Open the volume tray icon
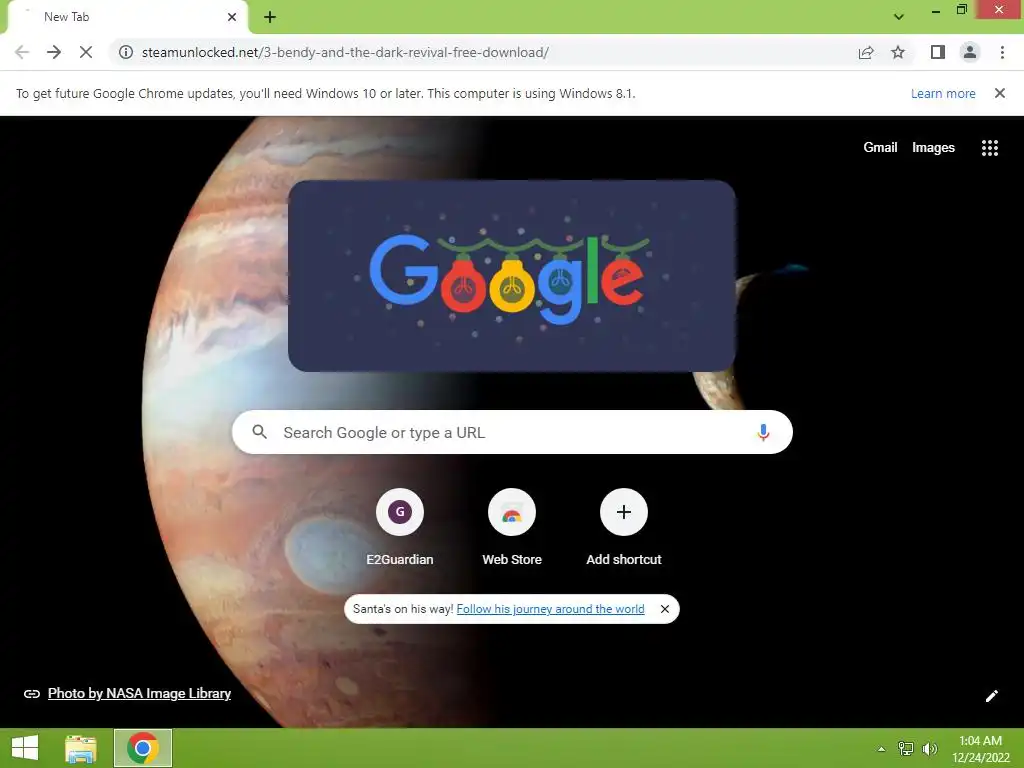The width and height of the screenshot is (1024, 768). point(929,749)
